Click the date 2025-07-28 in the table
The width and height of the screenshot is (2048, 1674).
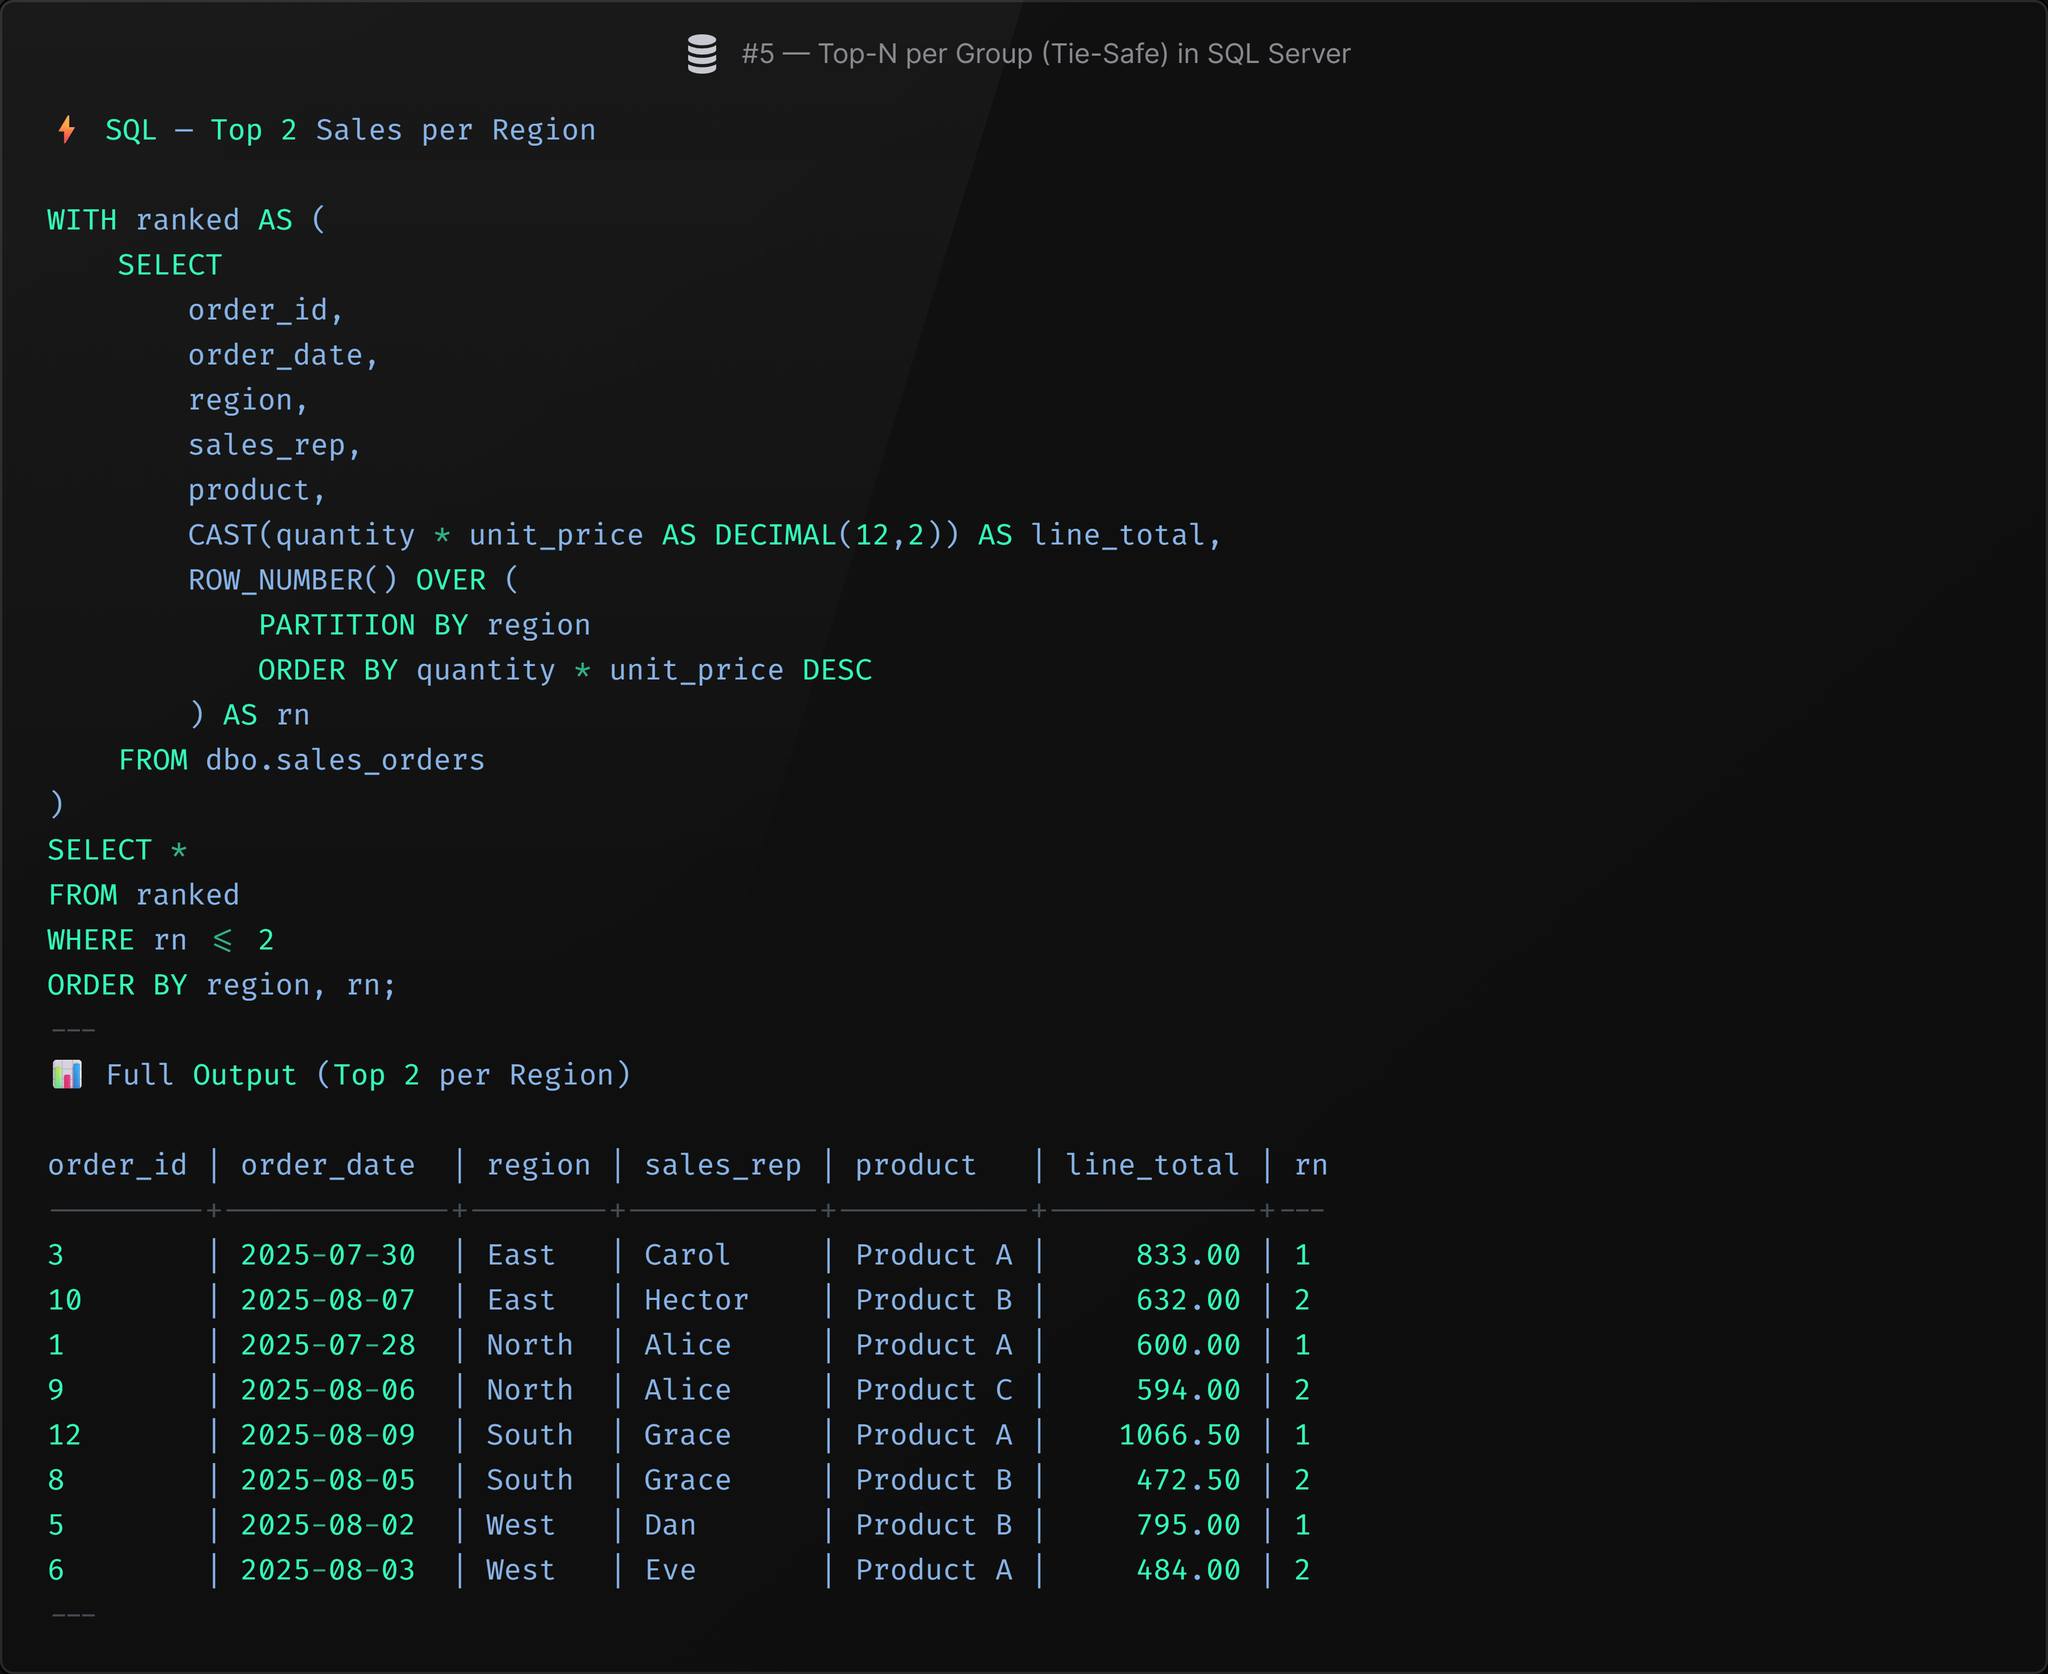(x=328, y=1345)
